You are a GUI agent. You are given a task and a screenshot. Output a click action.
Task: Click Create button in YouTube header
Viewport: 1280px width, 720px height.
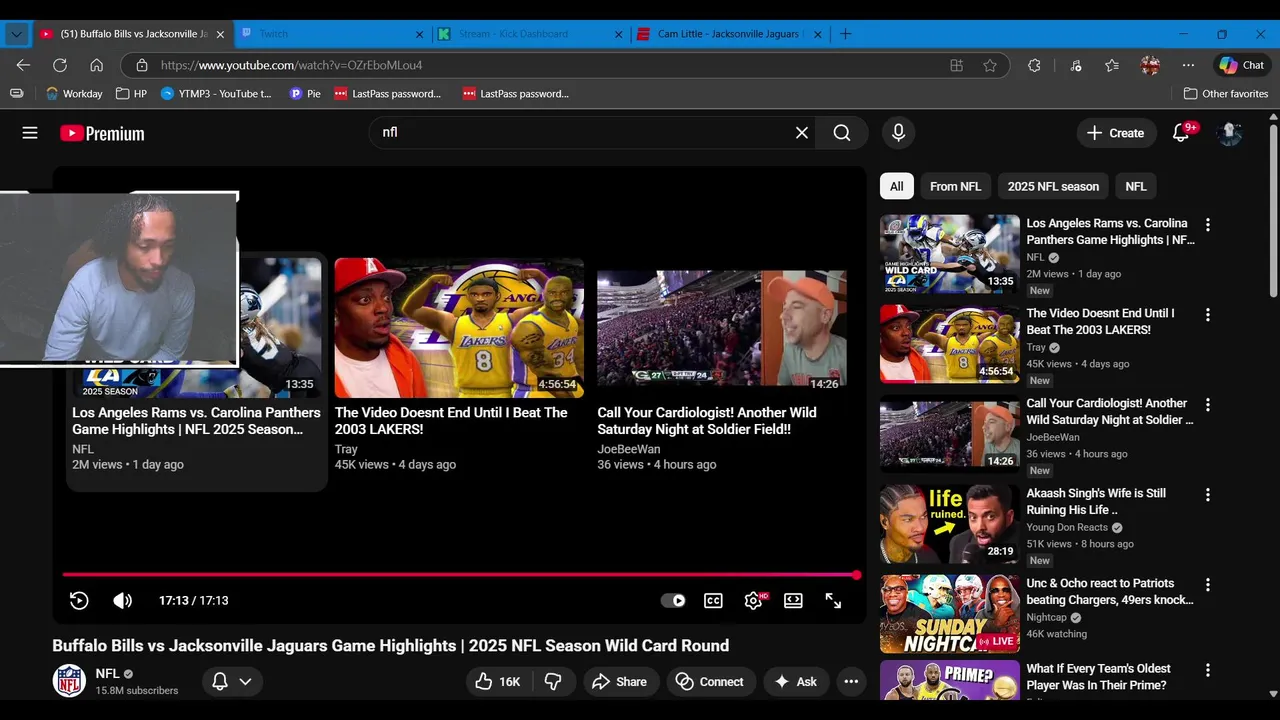[x=1116, y=133]
